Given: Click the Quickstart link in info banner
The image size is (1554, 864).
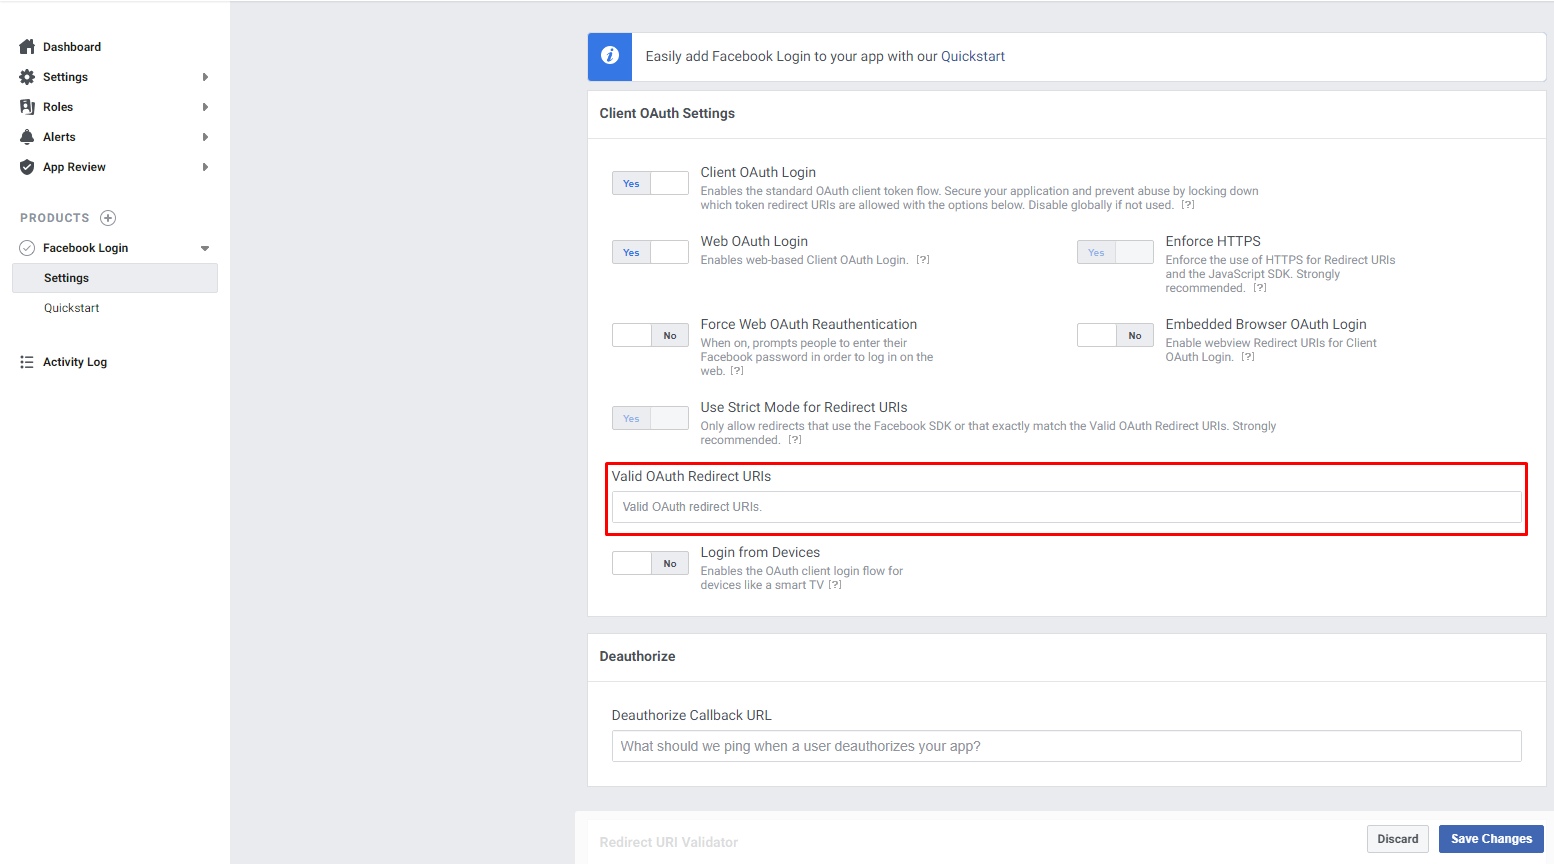Looking at the screenshot, I should 973,56.
